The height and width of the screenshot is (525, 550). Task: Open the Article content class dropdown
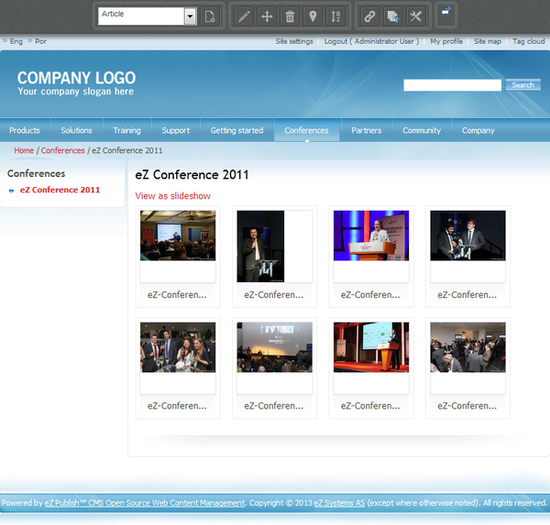pos(147,16)
